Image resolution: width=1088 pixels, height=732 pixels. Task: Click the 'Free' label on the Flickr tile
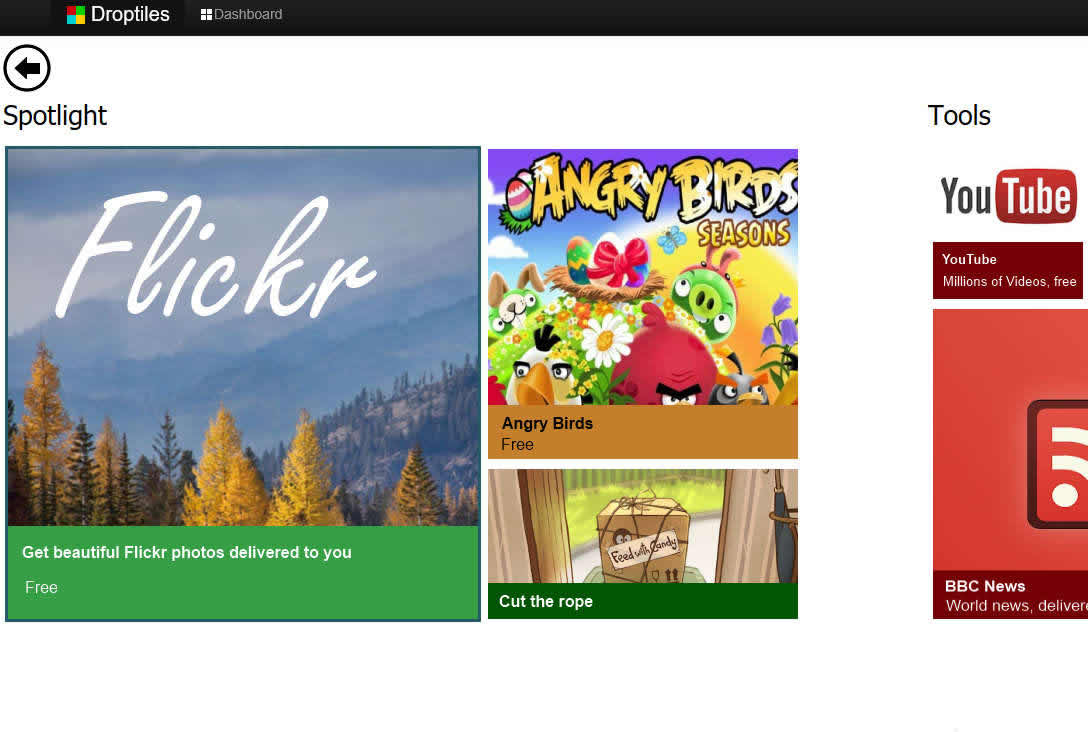pyautogui.click(x=41, y=588)
